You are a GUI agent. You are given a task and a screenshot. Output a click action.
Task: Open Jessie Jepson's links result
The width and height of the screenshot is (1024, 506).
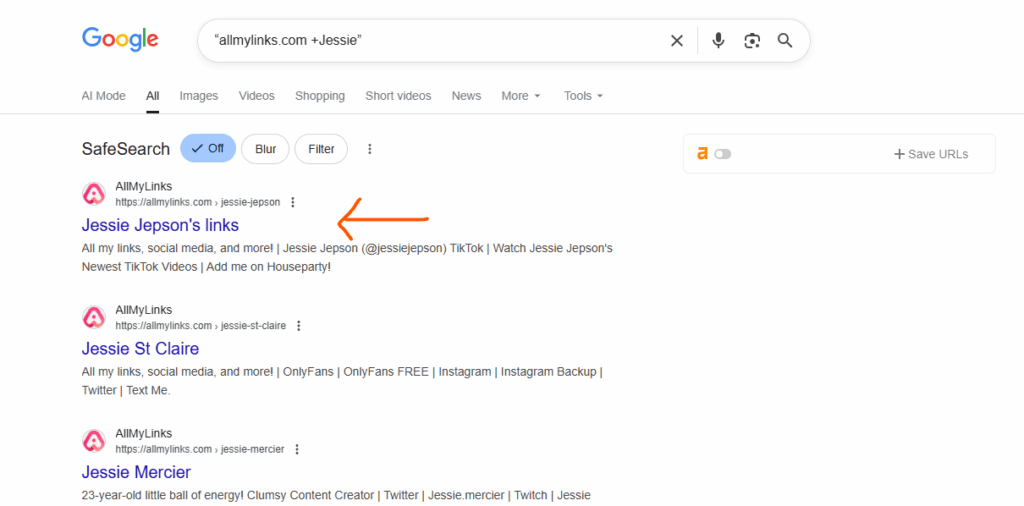point(160,225)
